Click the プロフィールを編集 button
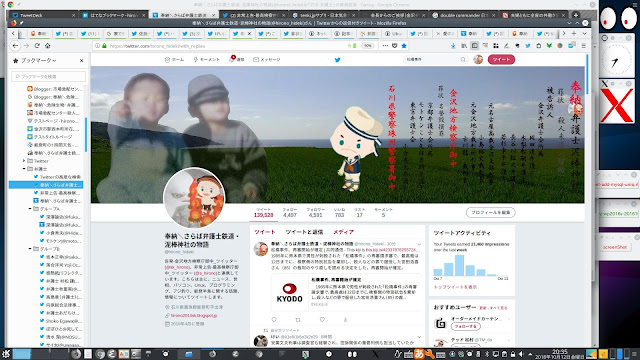This screenshot has height=360, width=640. [x=491, y=212]
